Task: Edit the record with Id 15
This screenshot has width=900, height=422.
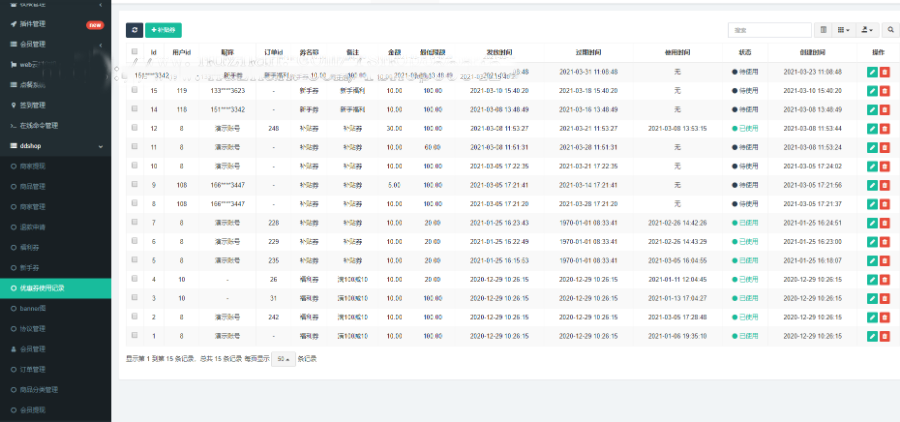Action: 872,90
